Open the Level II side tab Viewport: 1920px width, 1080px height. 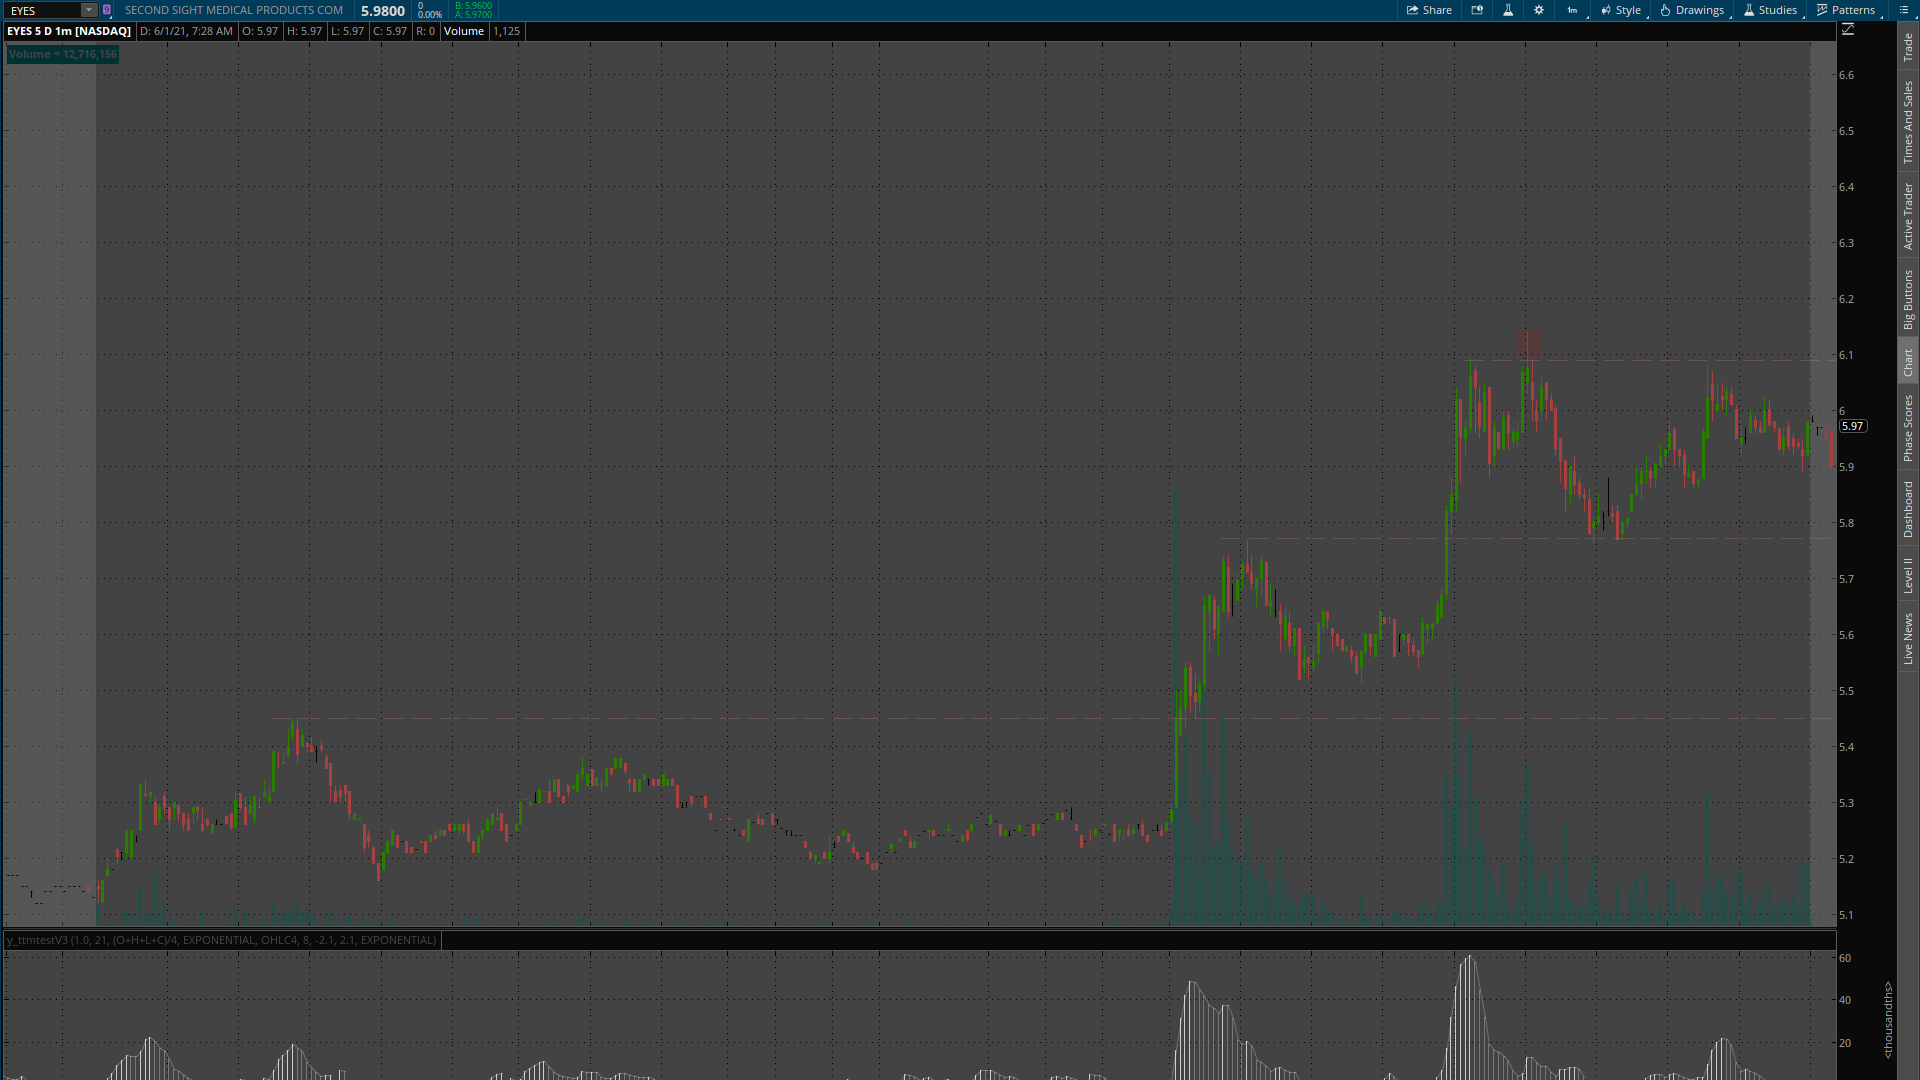point(1908,575)
